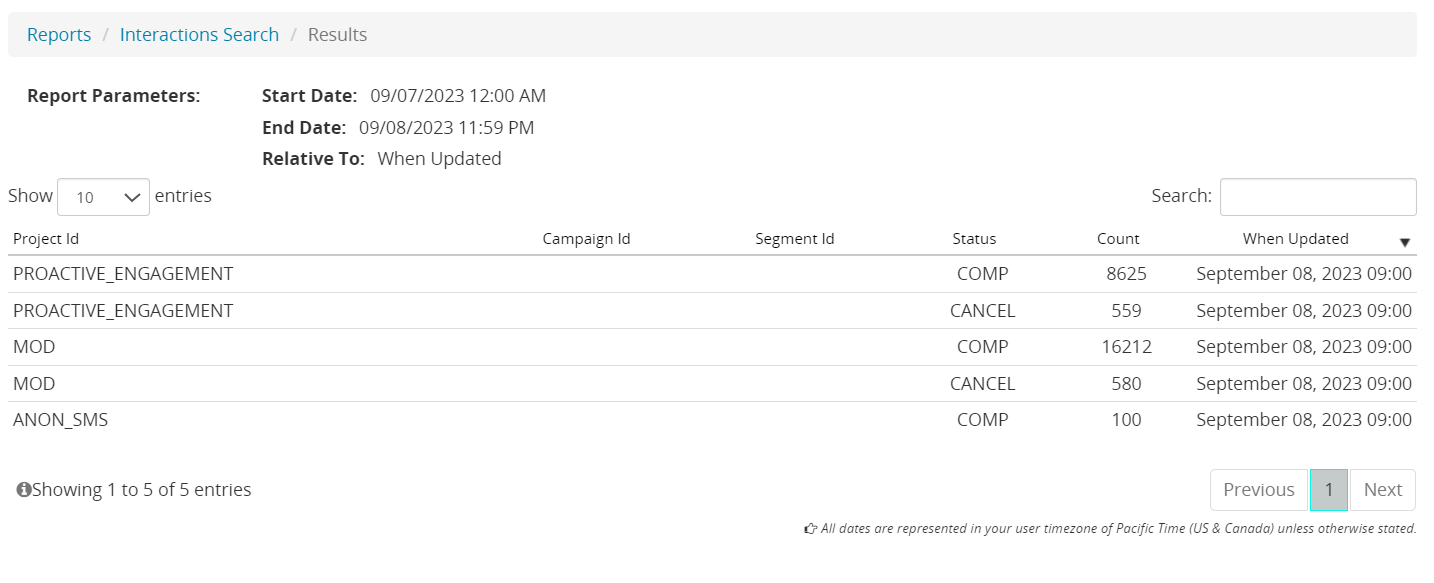Go to the Previous page

pos(1258,490)
